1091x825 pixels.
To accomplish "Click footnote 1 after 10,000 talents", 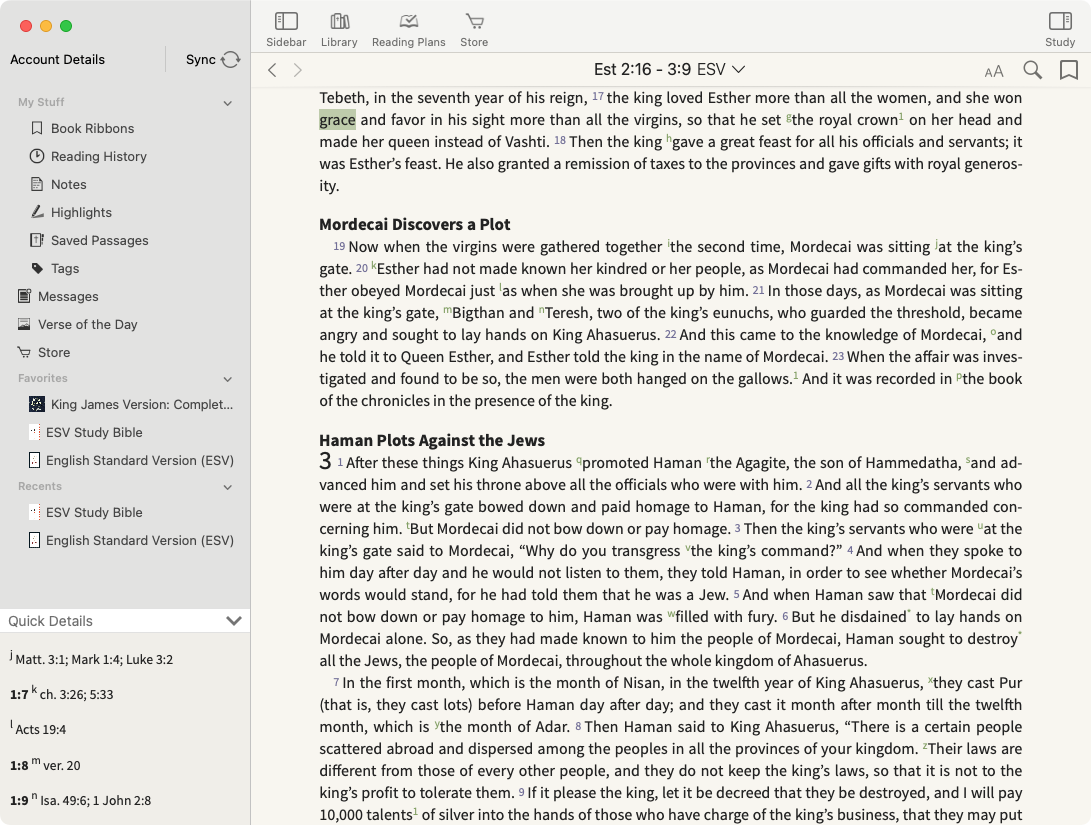I will coord(415,812).
